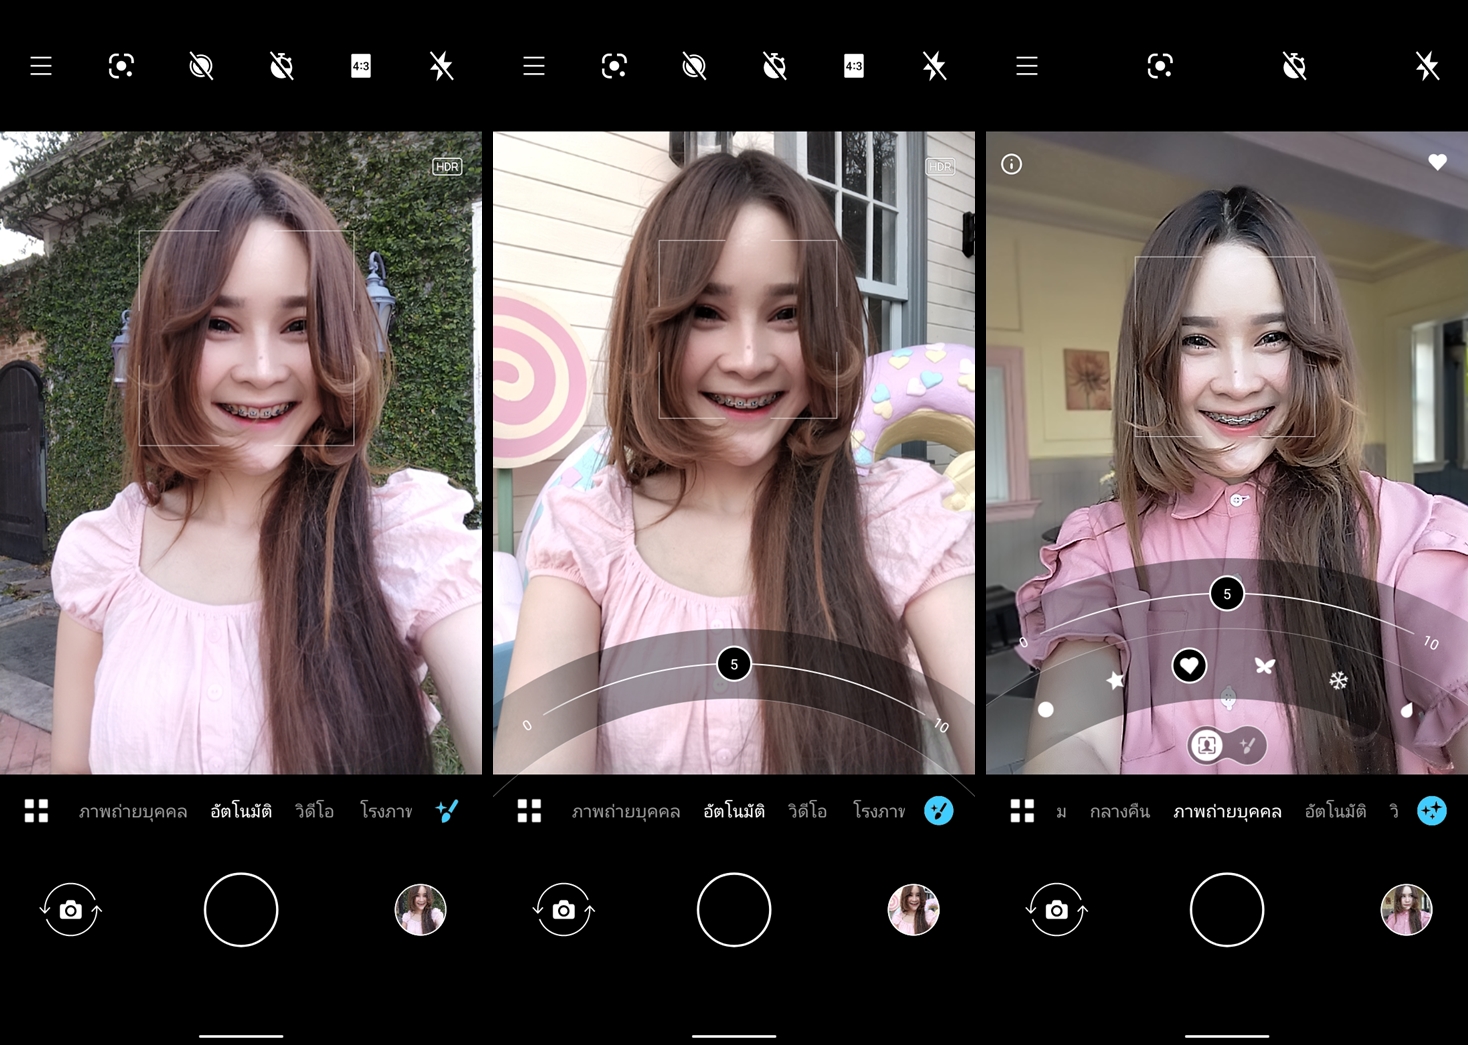Image resolution: width=1468 pixels, height=1045 pixels.
Task: Open the 4:3 aspect ratio selector on left screen
Action: (361, 66)
